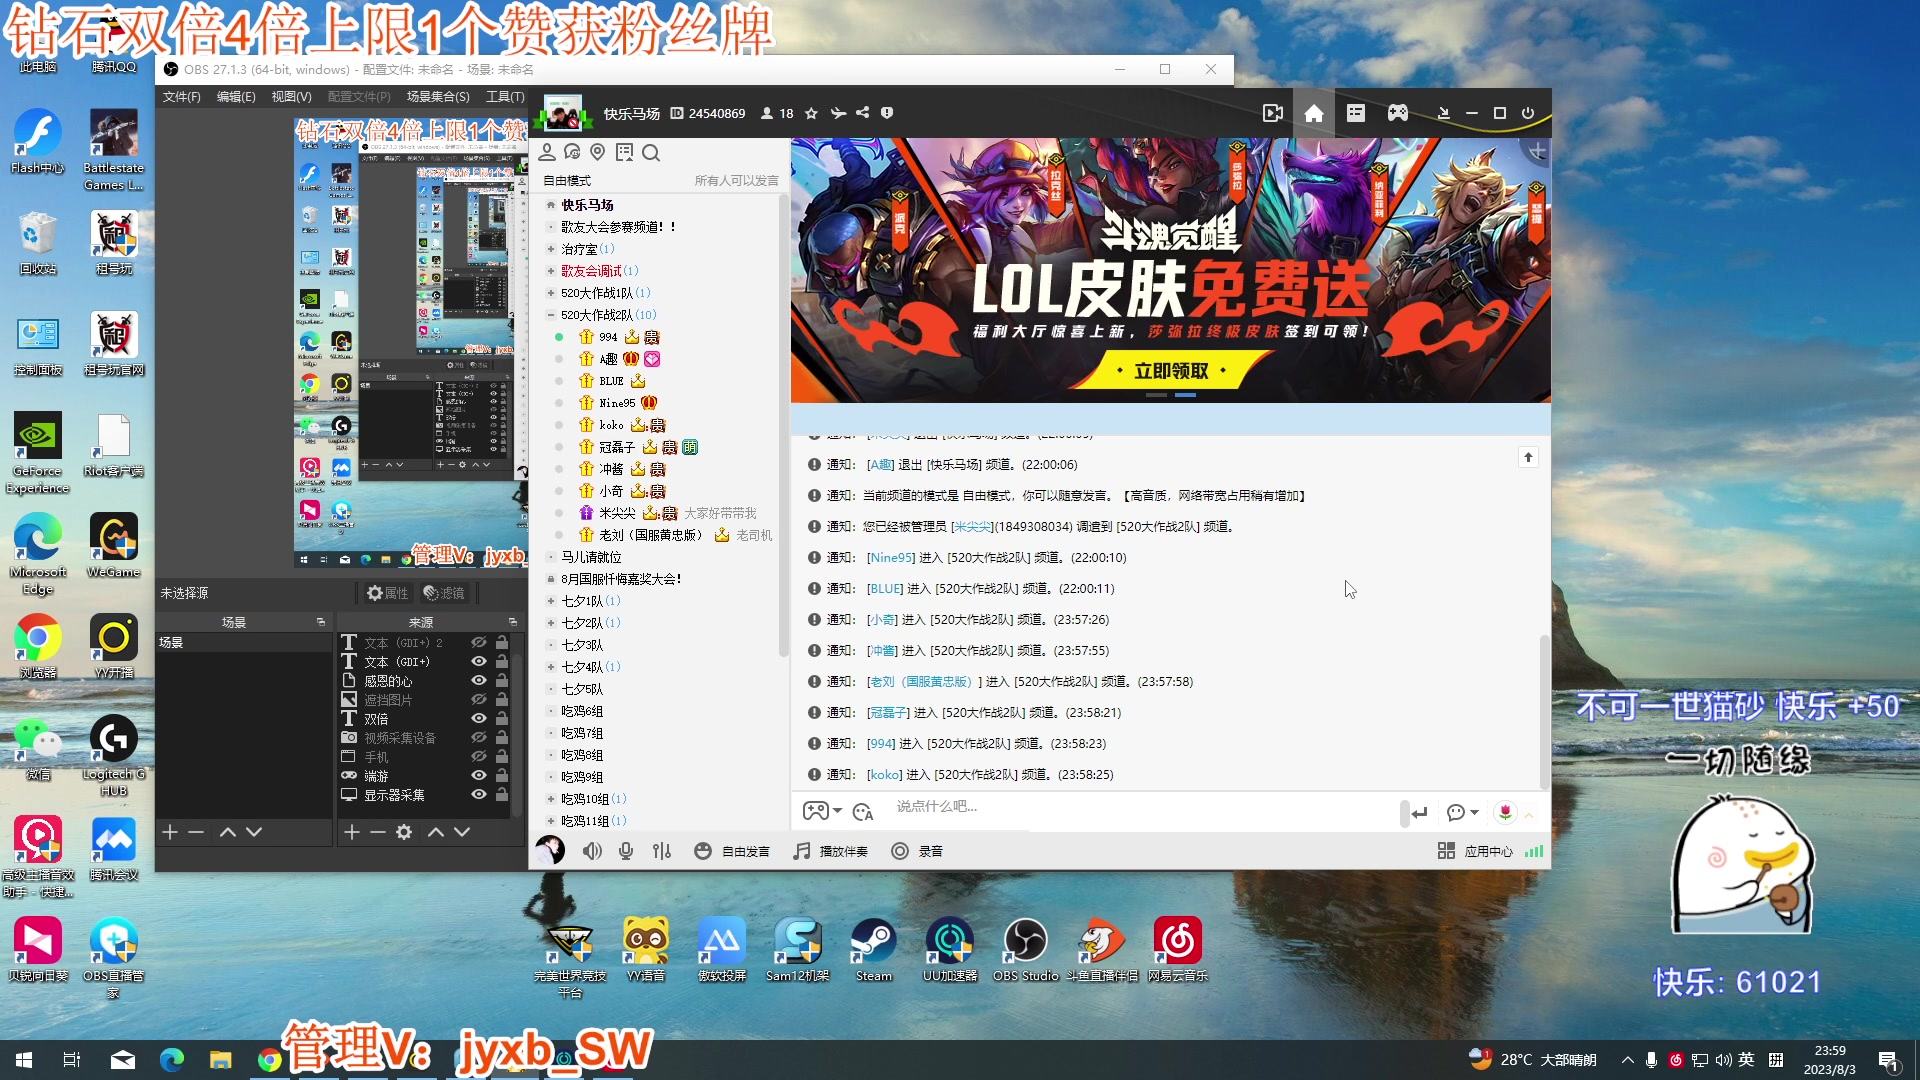Open the YY home tab icon

coord(1314,113)
